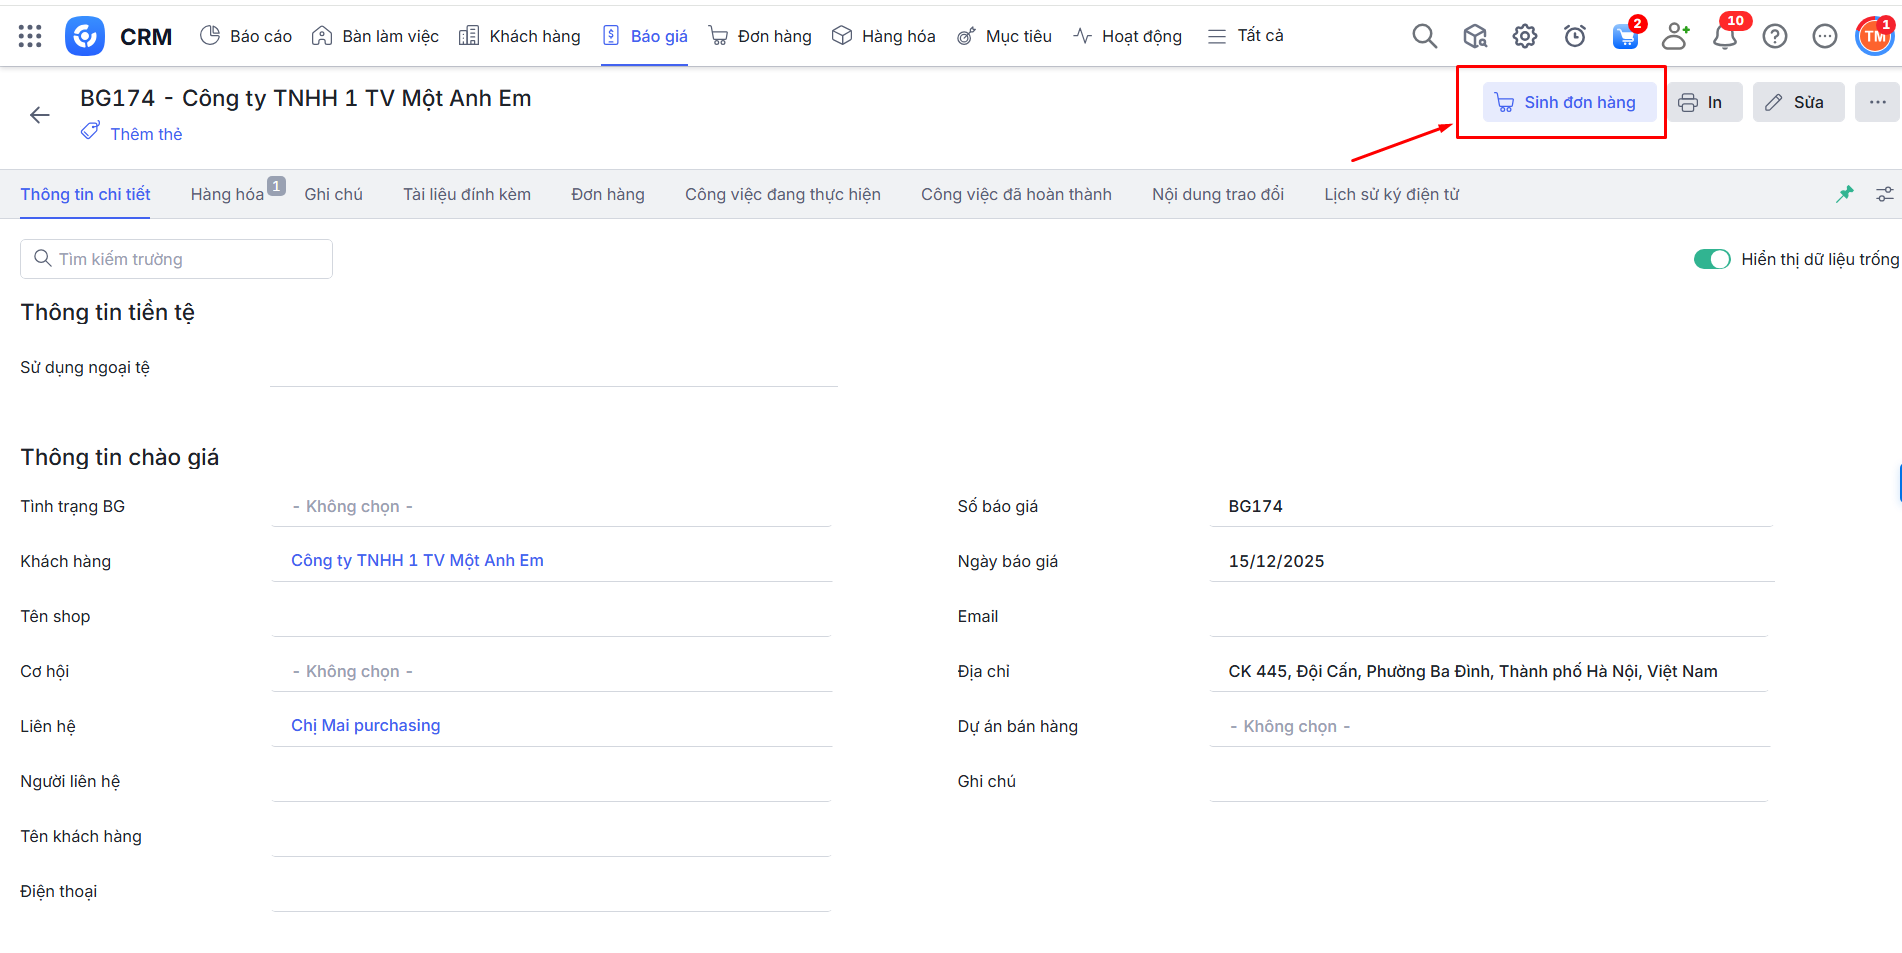The height and width of the screenshot is (953, 1902).
Task: Click the search magnifier icon
Action: (1424, 36)
